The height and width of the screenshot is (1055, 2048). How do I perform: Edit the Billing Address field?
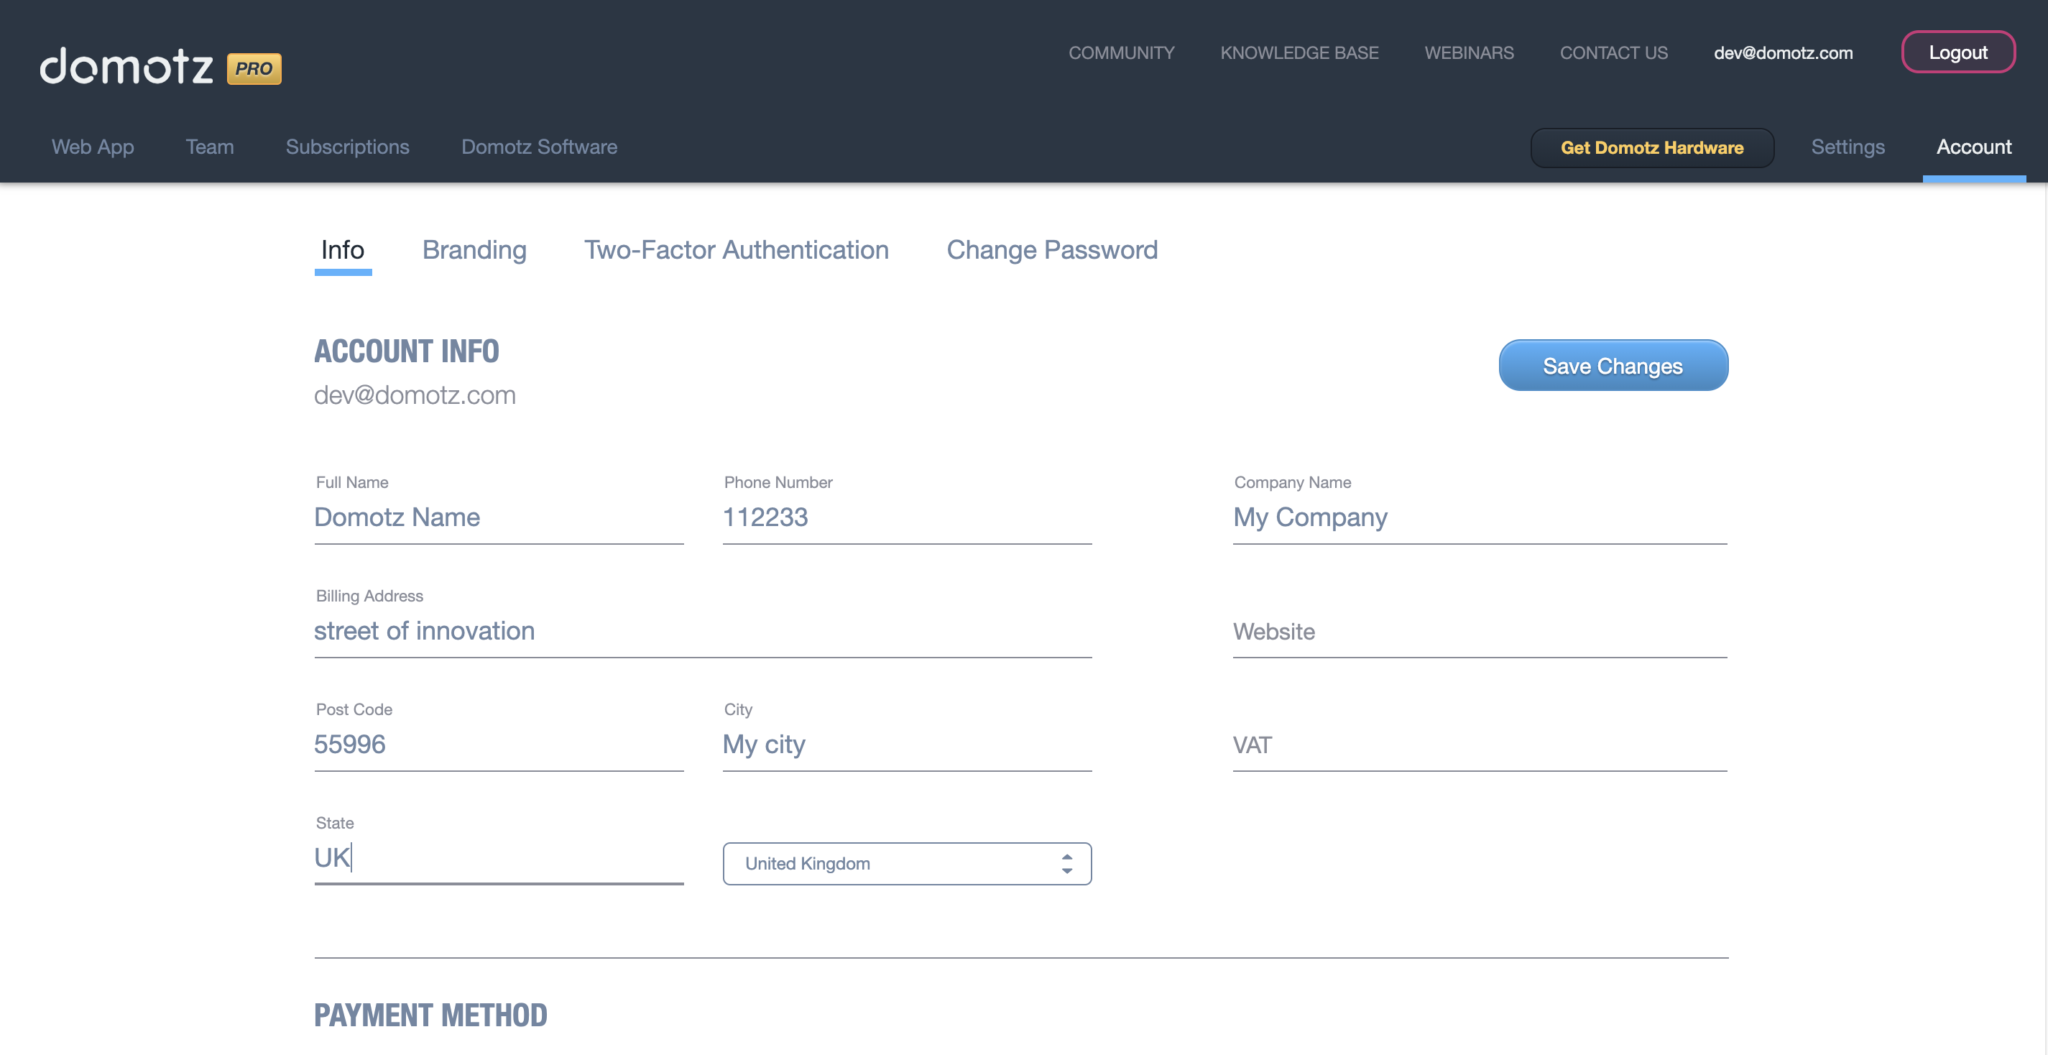[x=703, y=632]
